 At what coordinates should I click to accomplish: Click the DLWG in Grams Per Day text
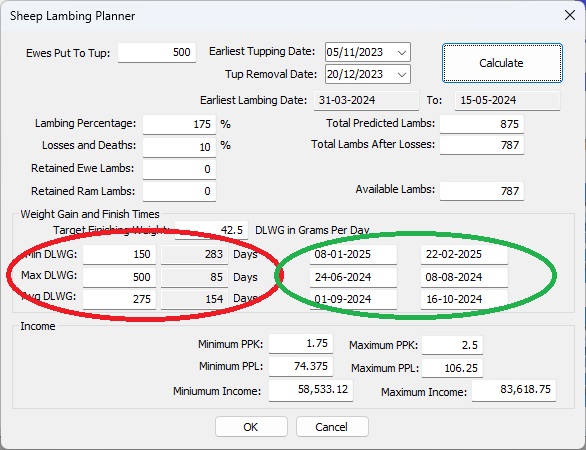[312, 230]
